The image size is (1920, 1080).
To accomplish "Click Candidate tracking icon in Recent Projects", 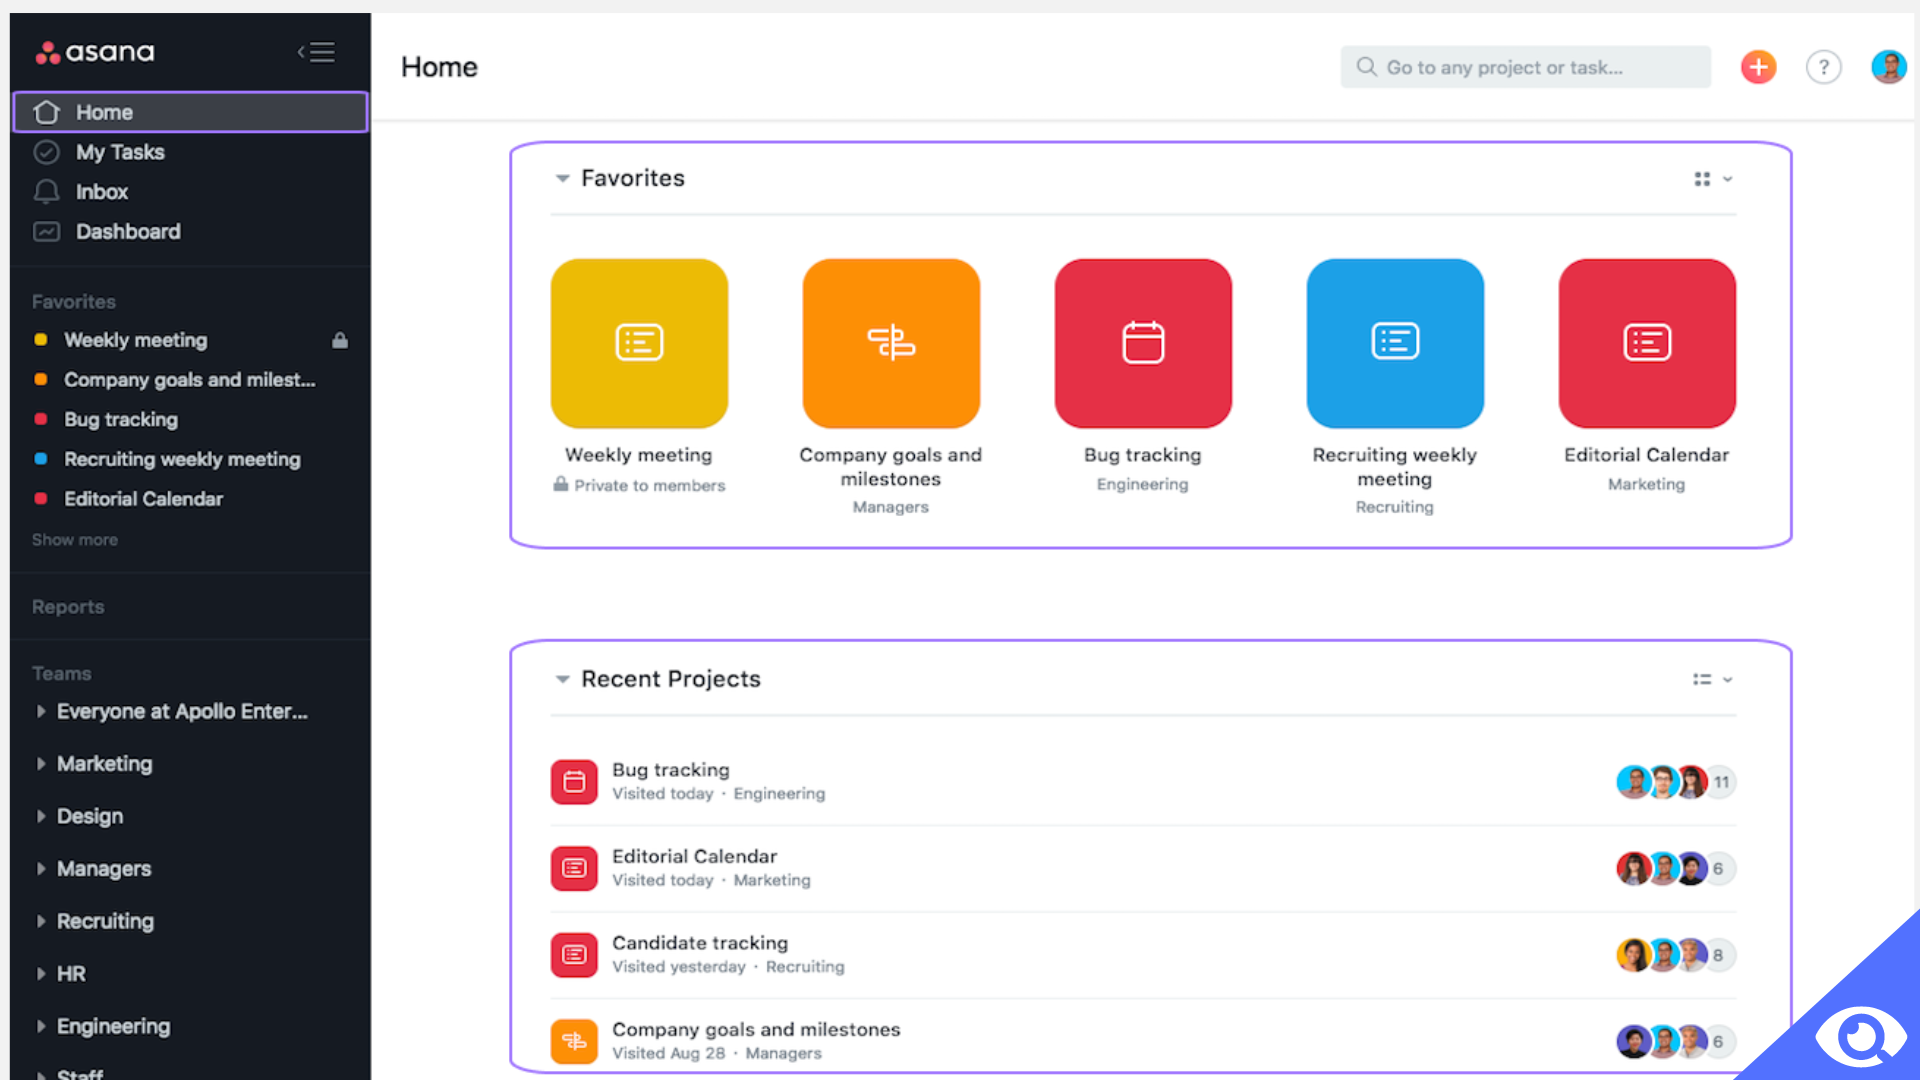I will 574,955.
